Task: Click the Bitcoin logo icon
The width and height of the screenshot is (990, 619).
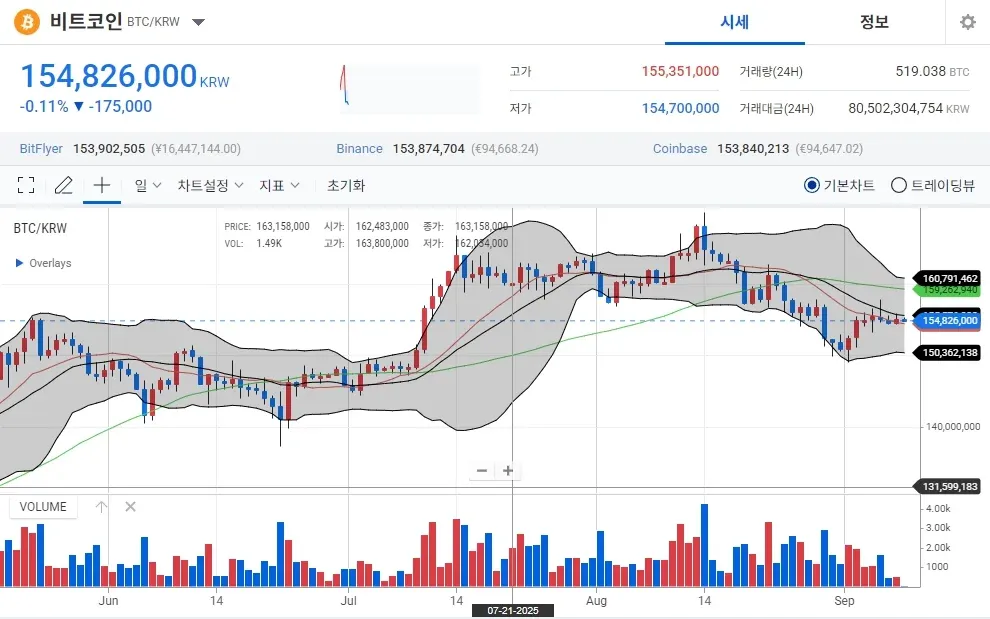Action: [27, 21]
